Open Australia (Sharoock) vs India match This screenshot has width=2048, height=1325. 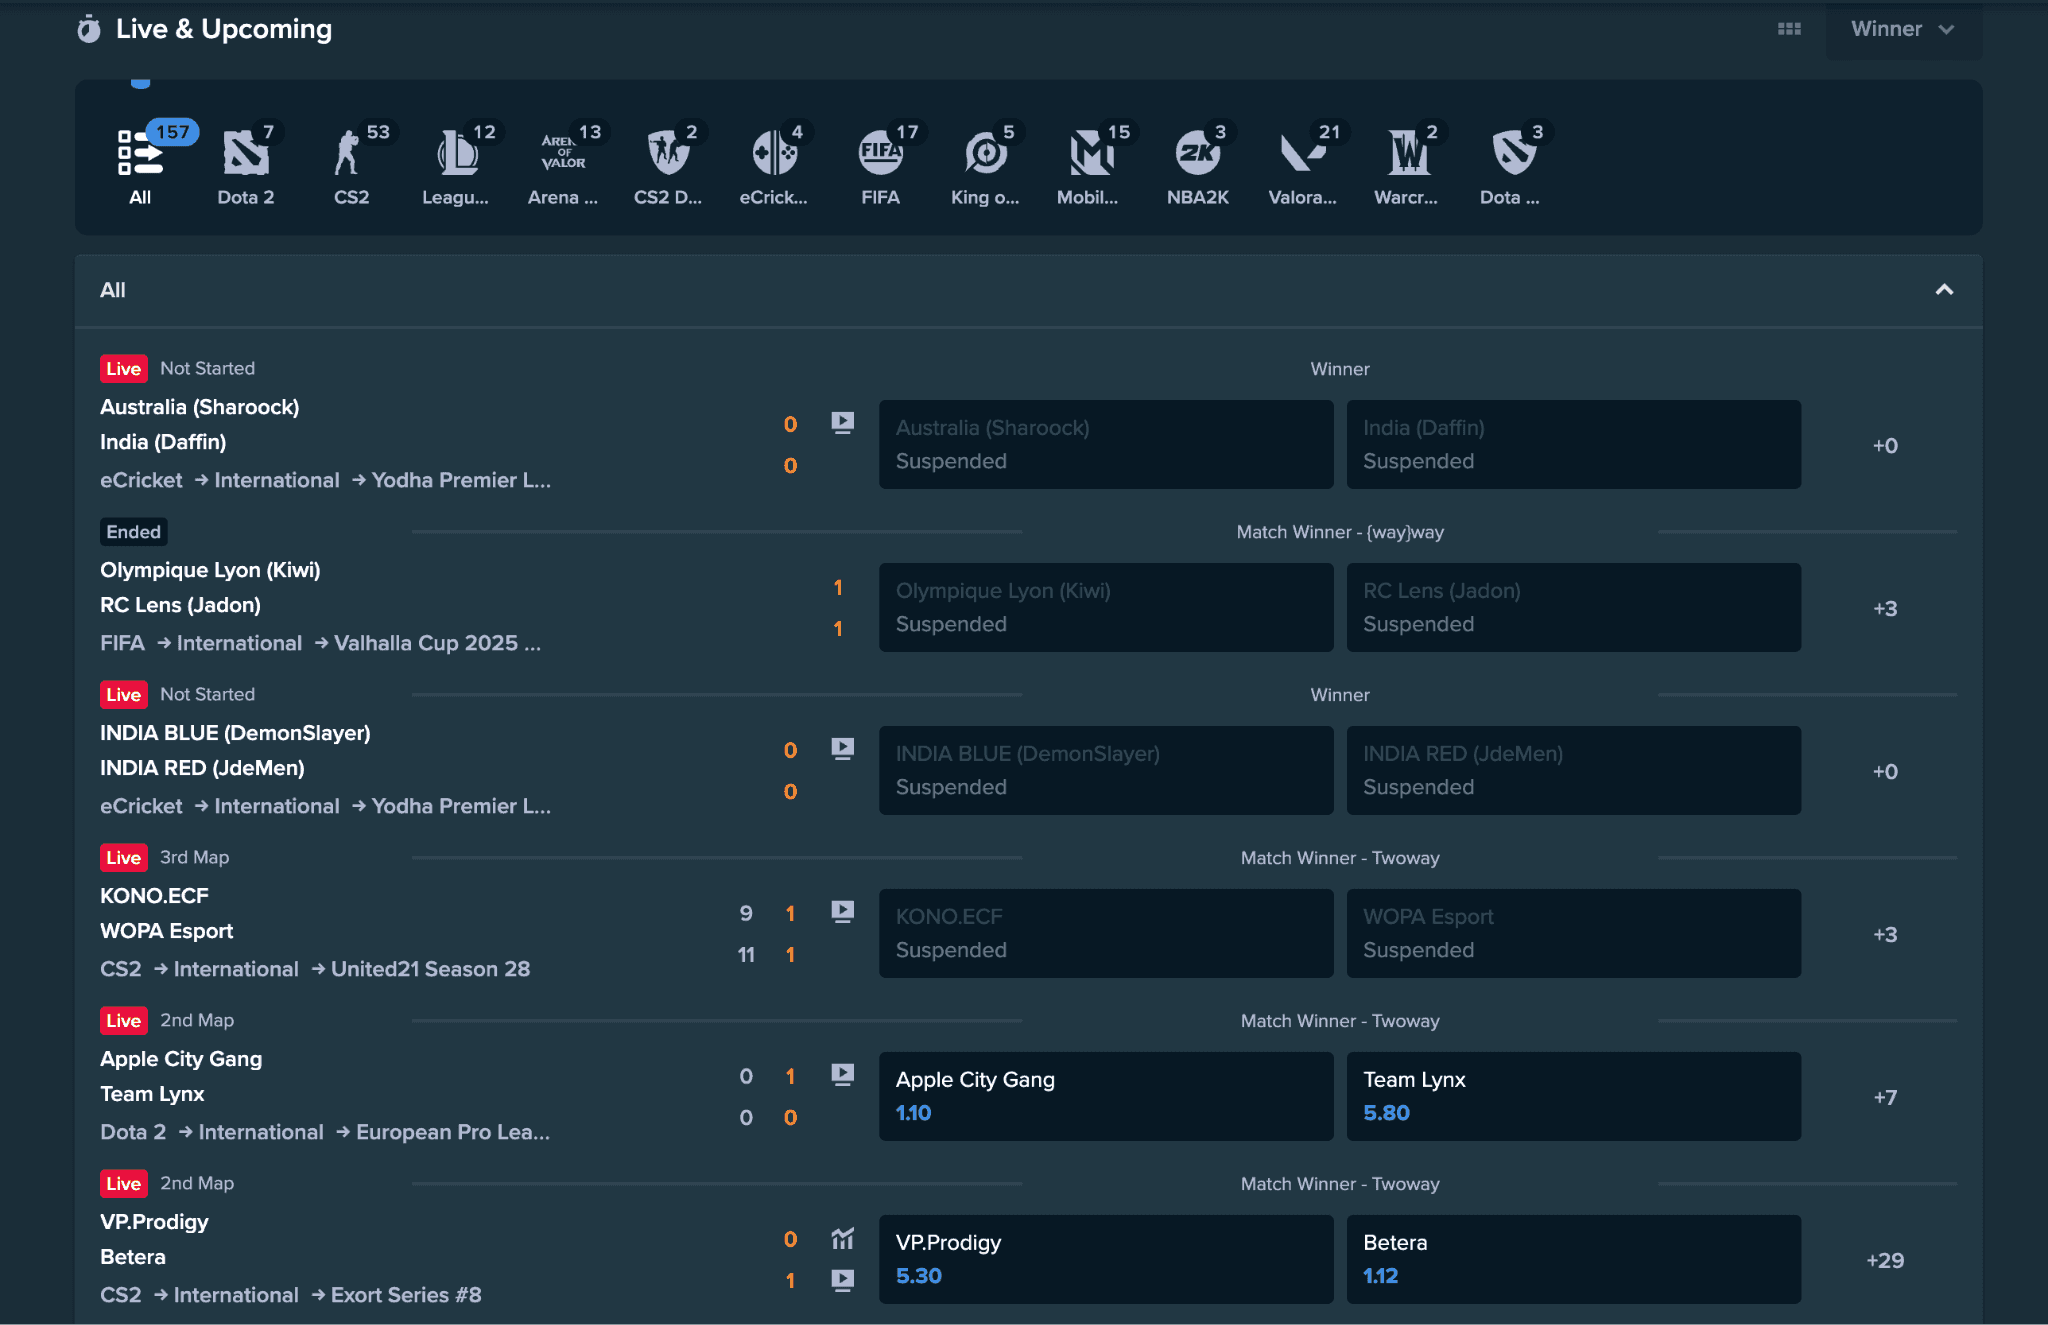pos(200,424)
